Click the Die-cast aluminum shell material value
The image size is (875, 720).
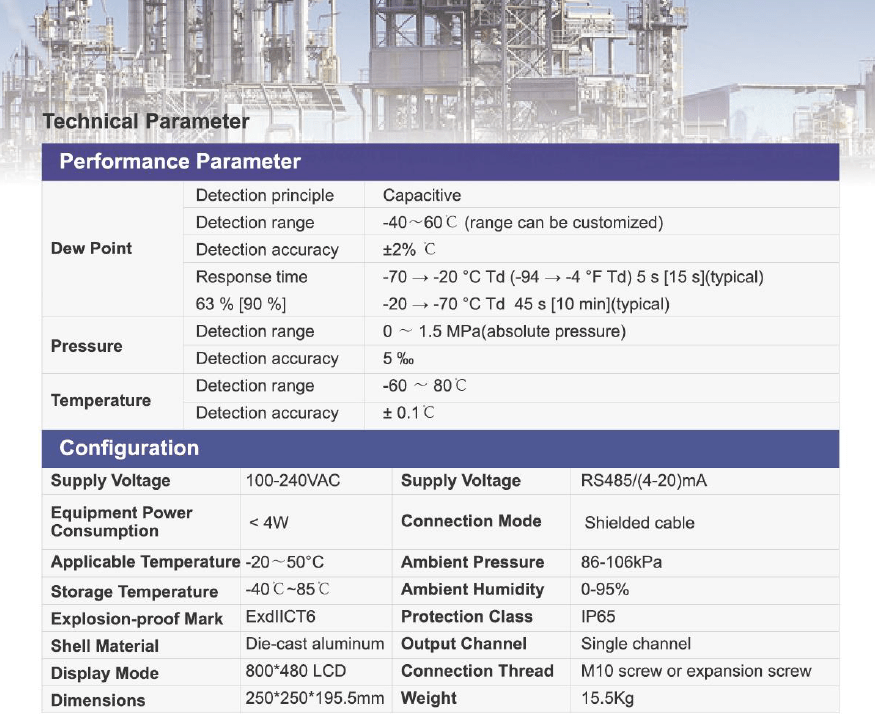[314, 644]
